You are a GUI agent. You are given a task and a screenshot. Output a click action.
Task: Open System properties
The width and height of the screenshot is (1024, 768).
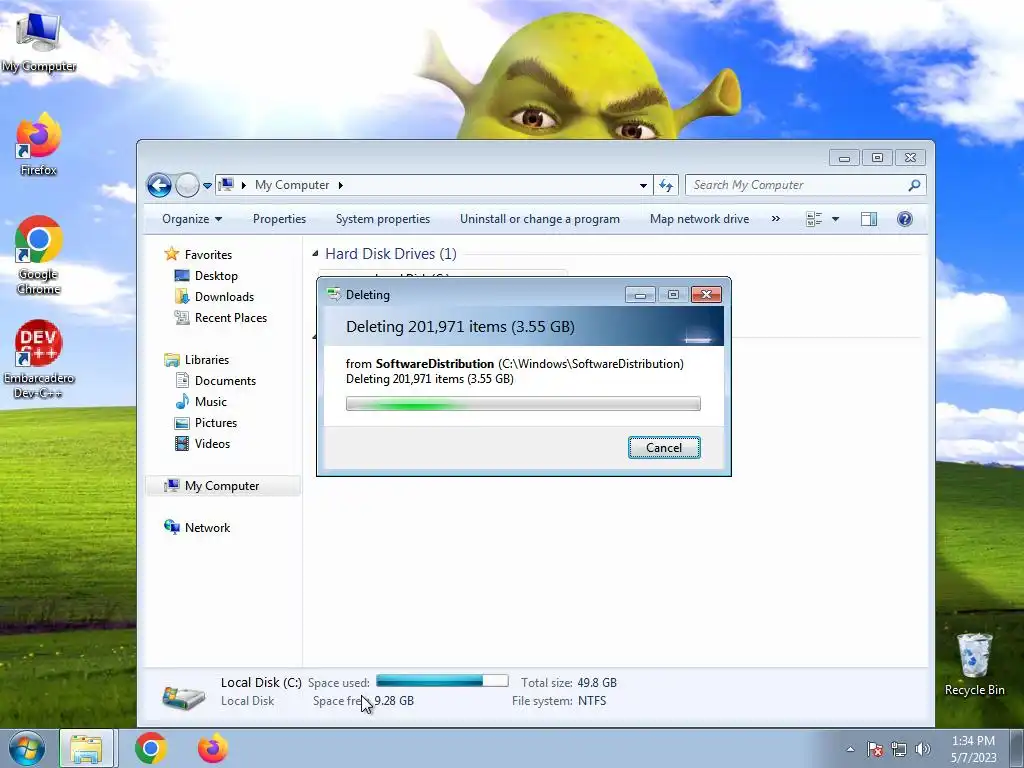pos(383,219)
